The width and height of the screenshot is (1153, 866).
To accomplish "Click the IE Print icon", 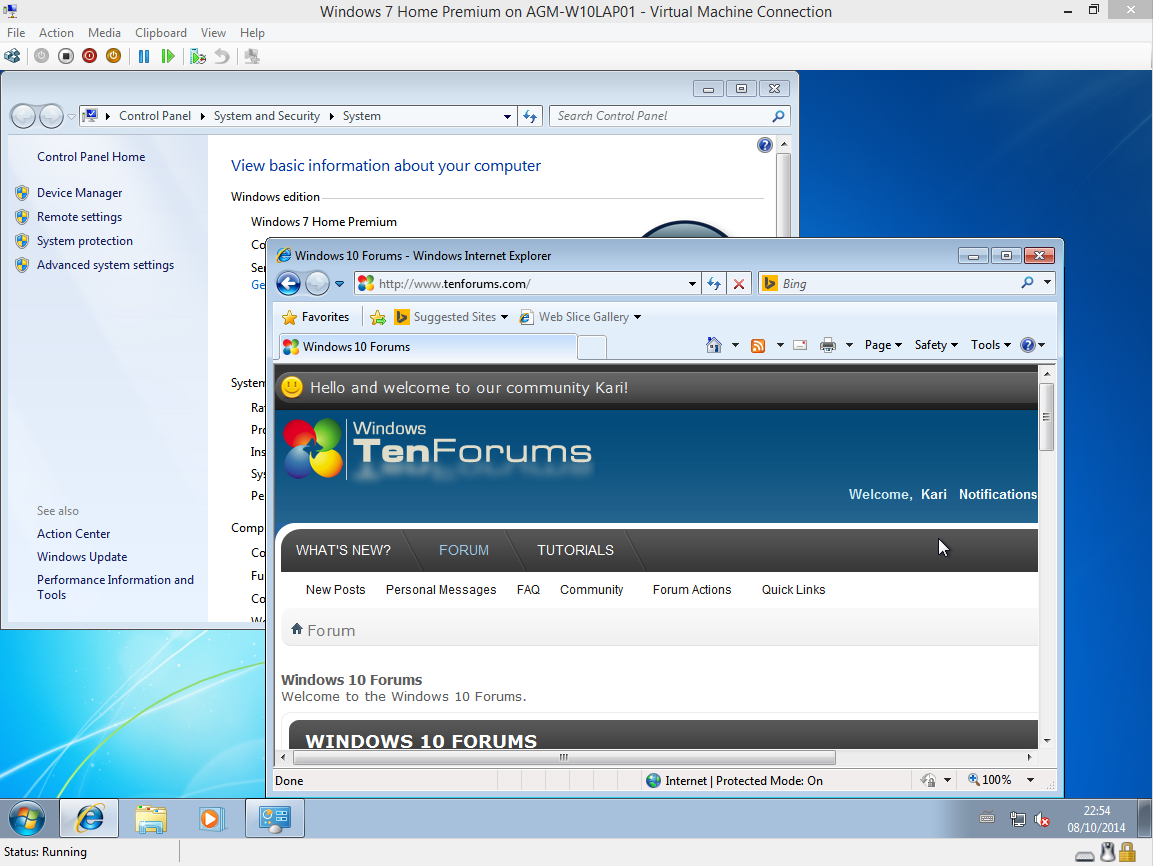I will click(828, 346).
